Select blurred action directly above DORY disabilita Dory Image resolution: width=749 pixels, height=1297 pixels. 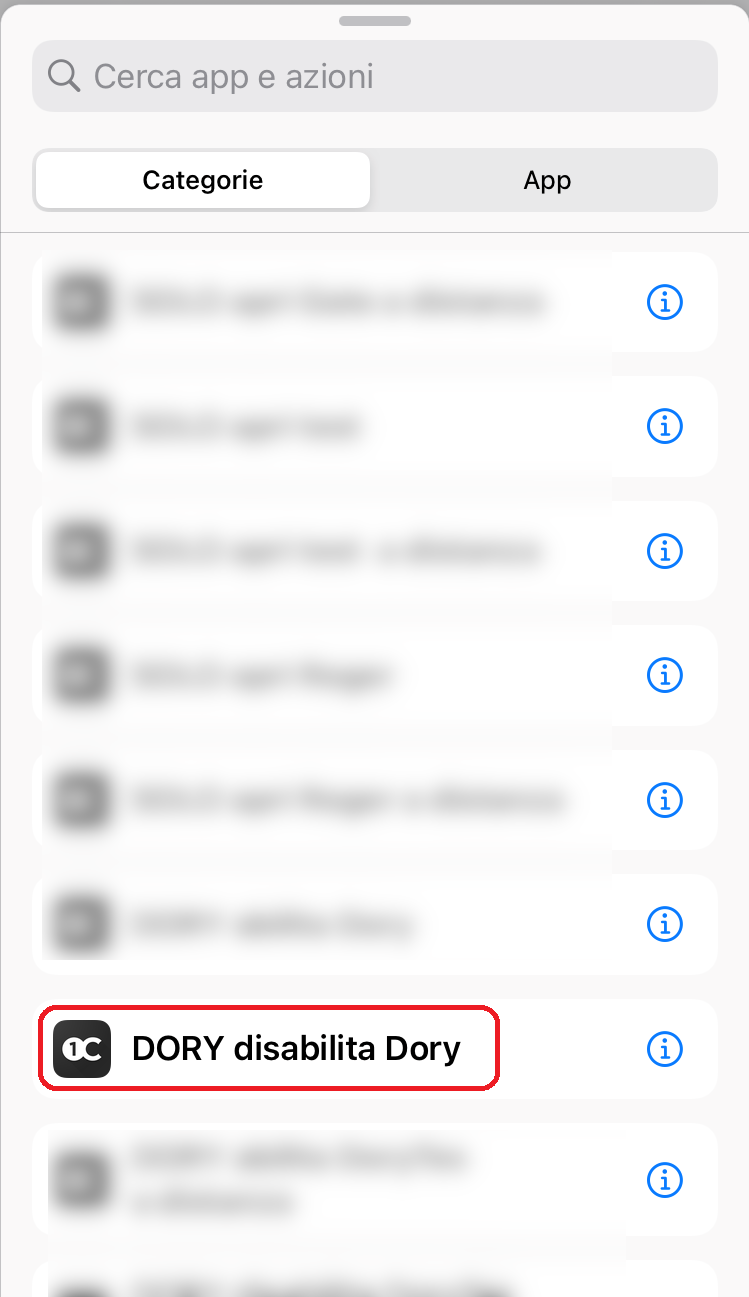coord(374,924)
